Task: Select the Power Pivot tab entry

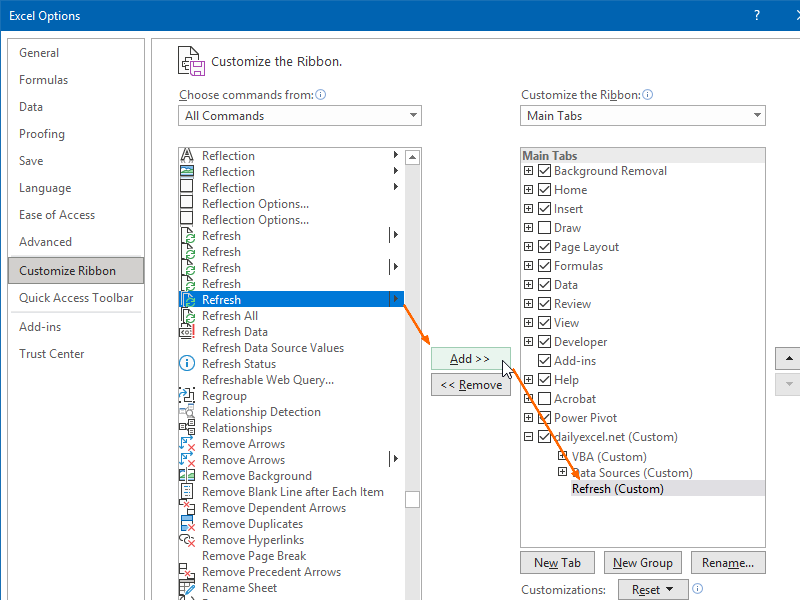Action: [585, 418]
